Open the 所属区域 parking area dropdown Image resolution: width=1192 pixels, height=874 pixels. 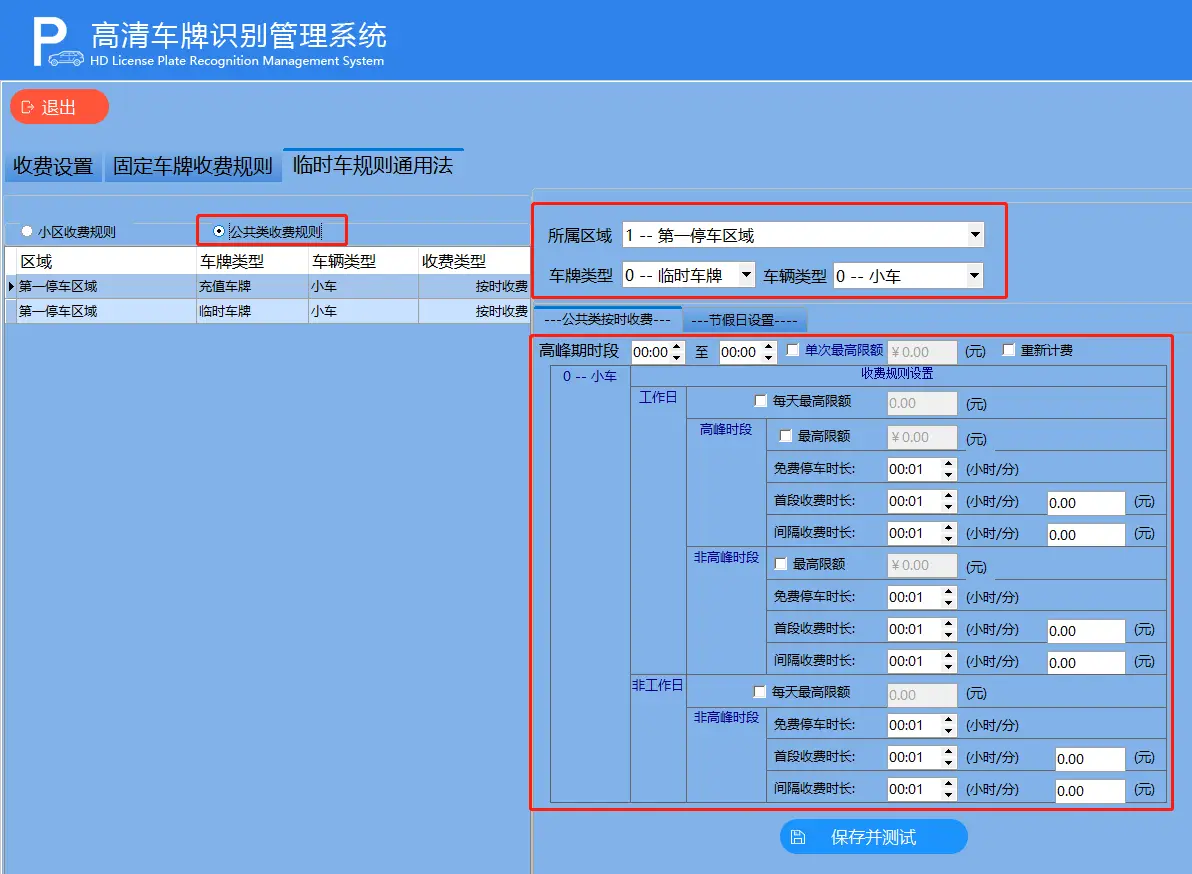click(975, 235)
